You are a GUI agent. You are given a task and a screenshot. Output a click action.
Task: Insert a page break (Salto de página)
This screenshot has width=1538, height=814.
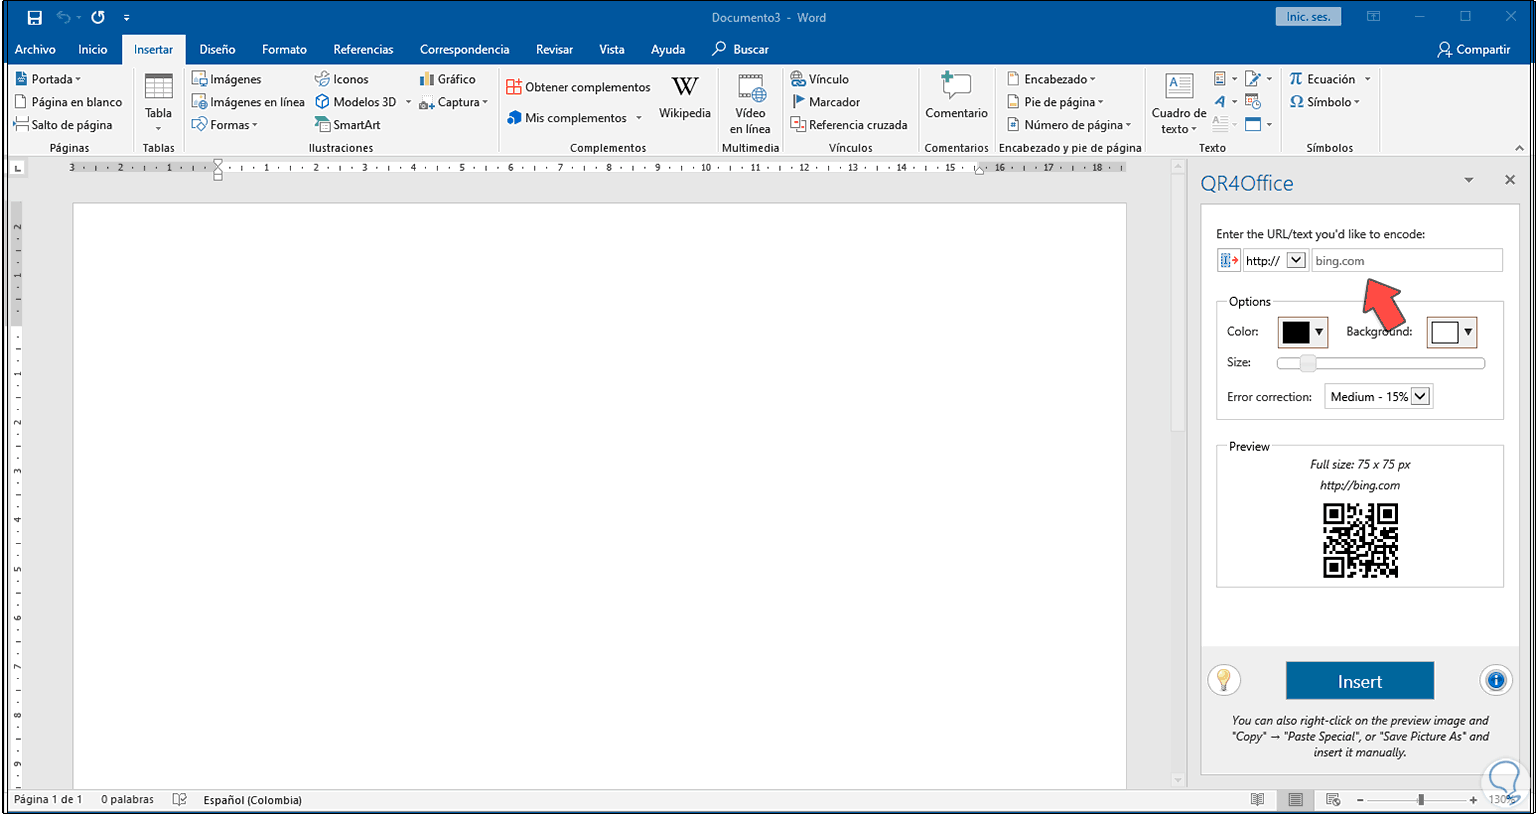coord(63,125)
